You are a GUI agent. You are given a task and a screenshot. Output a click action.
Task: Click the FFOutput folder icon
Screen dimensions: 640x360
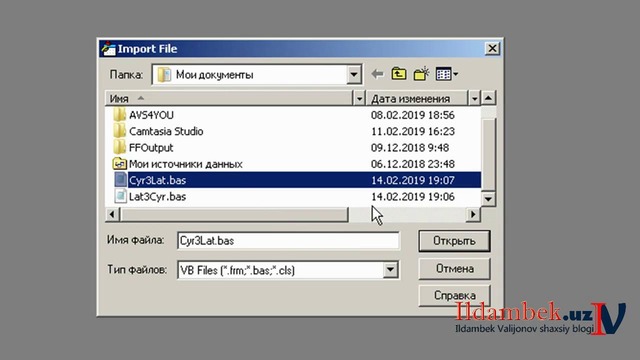[119, 147]
